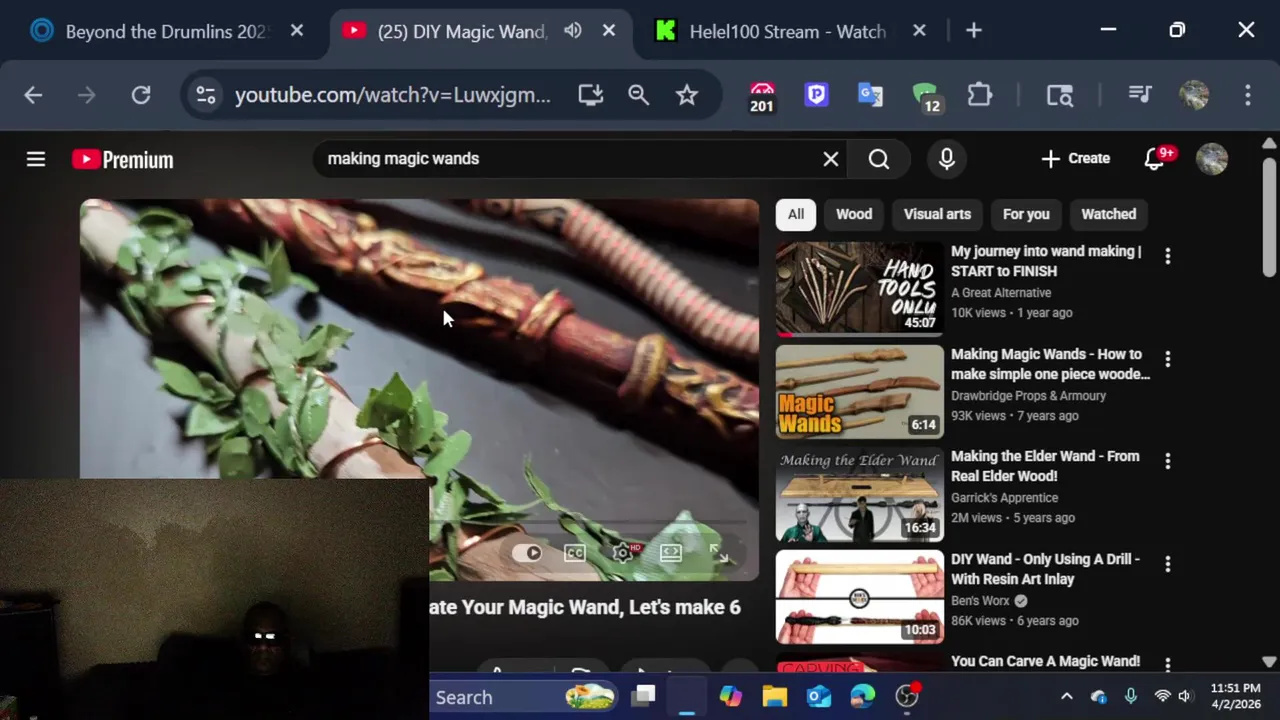View site information icon in address bar
1280x720 pixels.
point(205,95)
